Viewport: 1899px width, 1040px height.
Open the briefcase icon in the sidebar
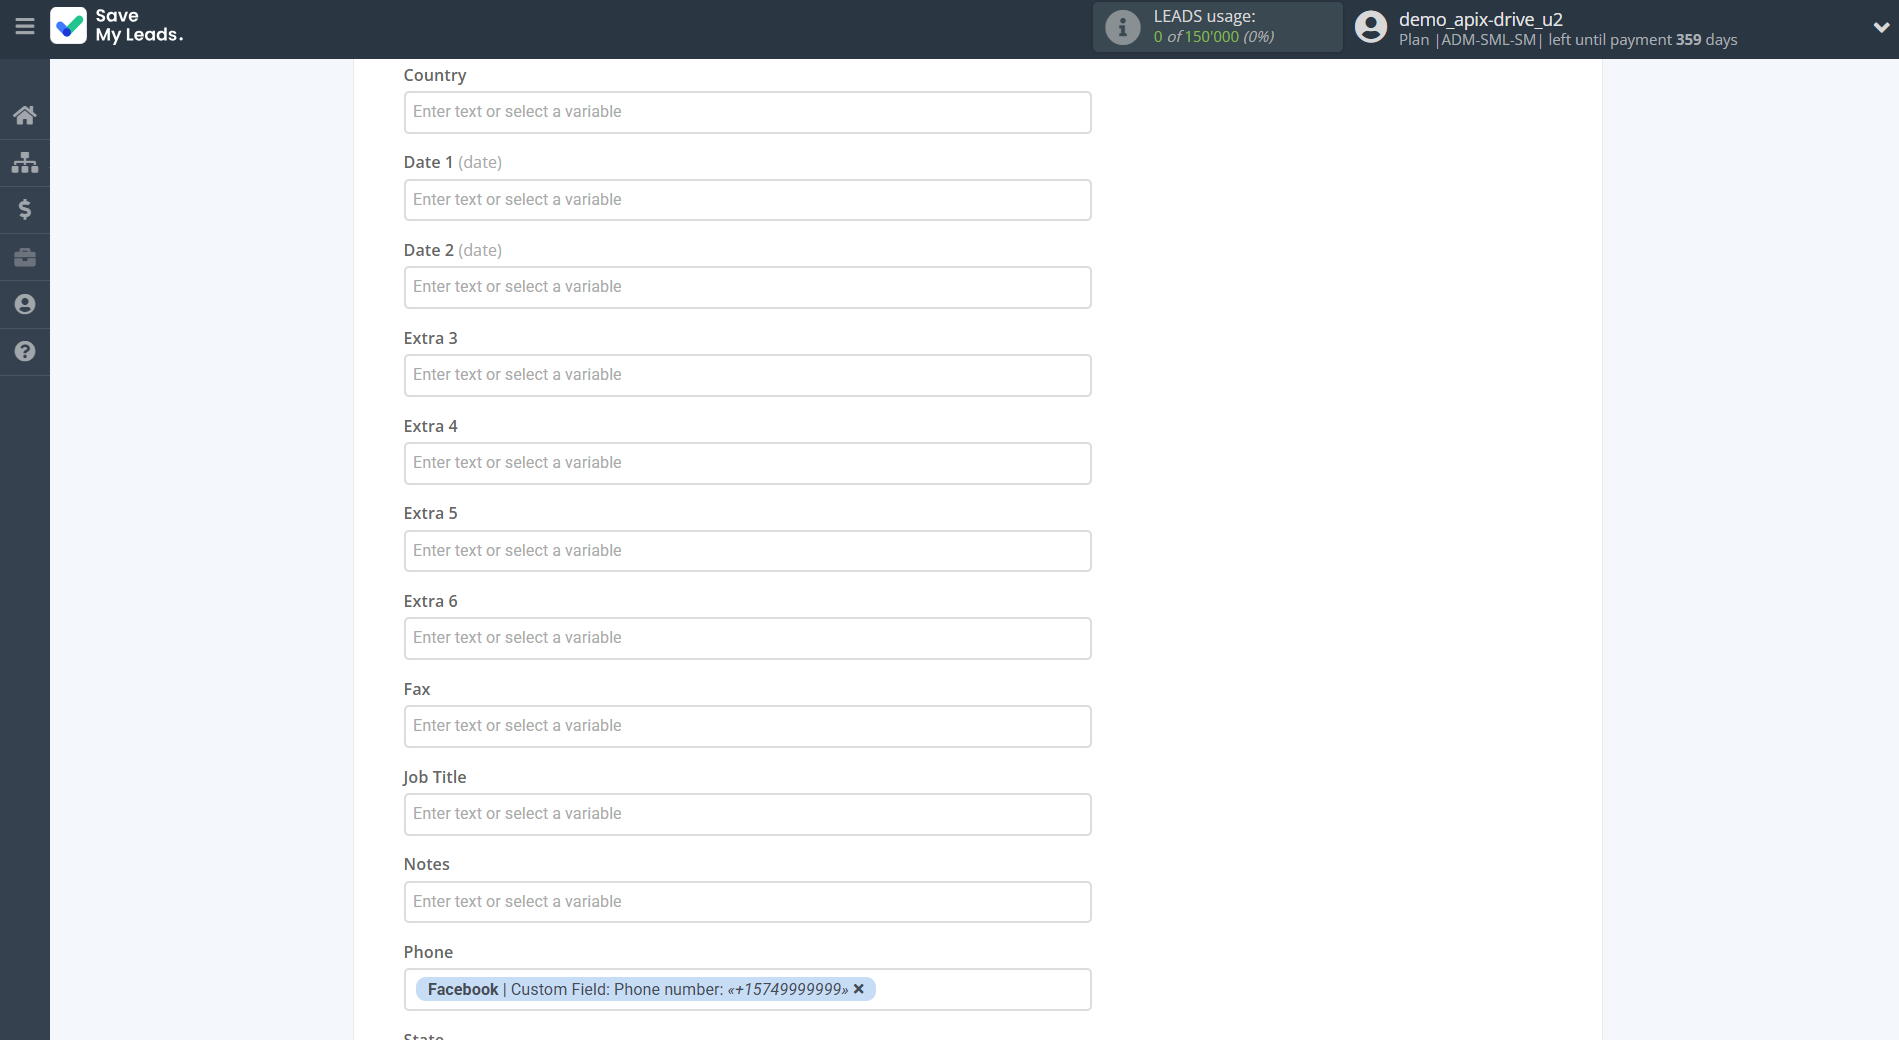coord(25,257)
